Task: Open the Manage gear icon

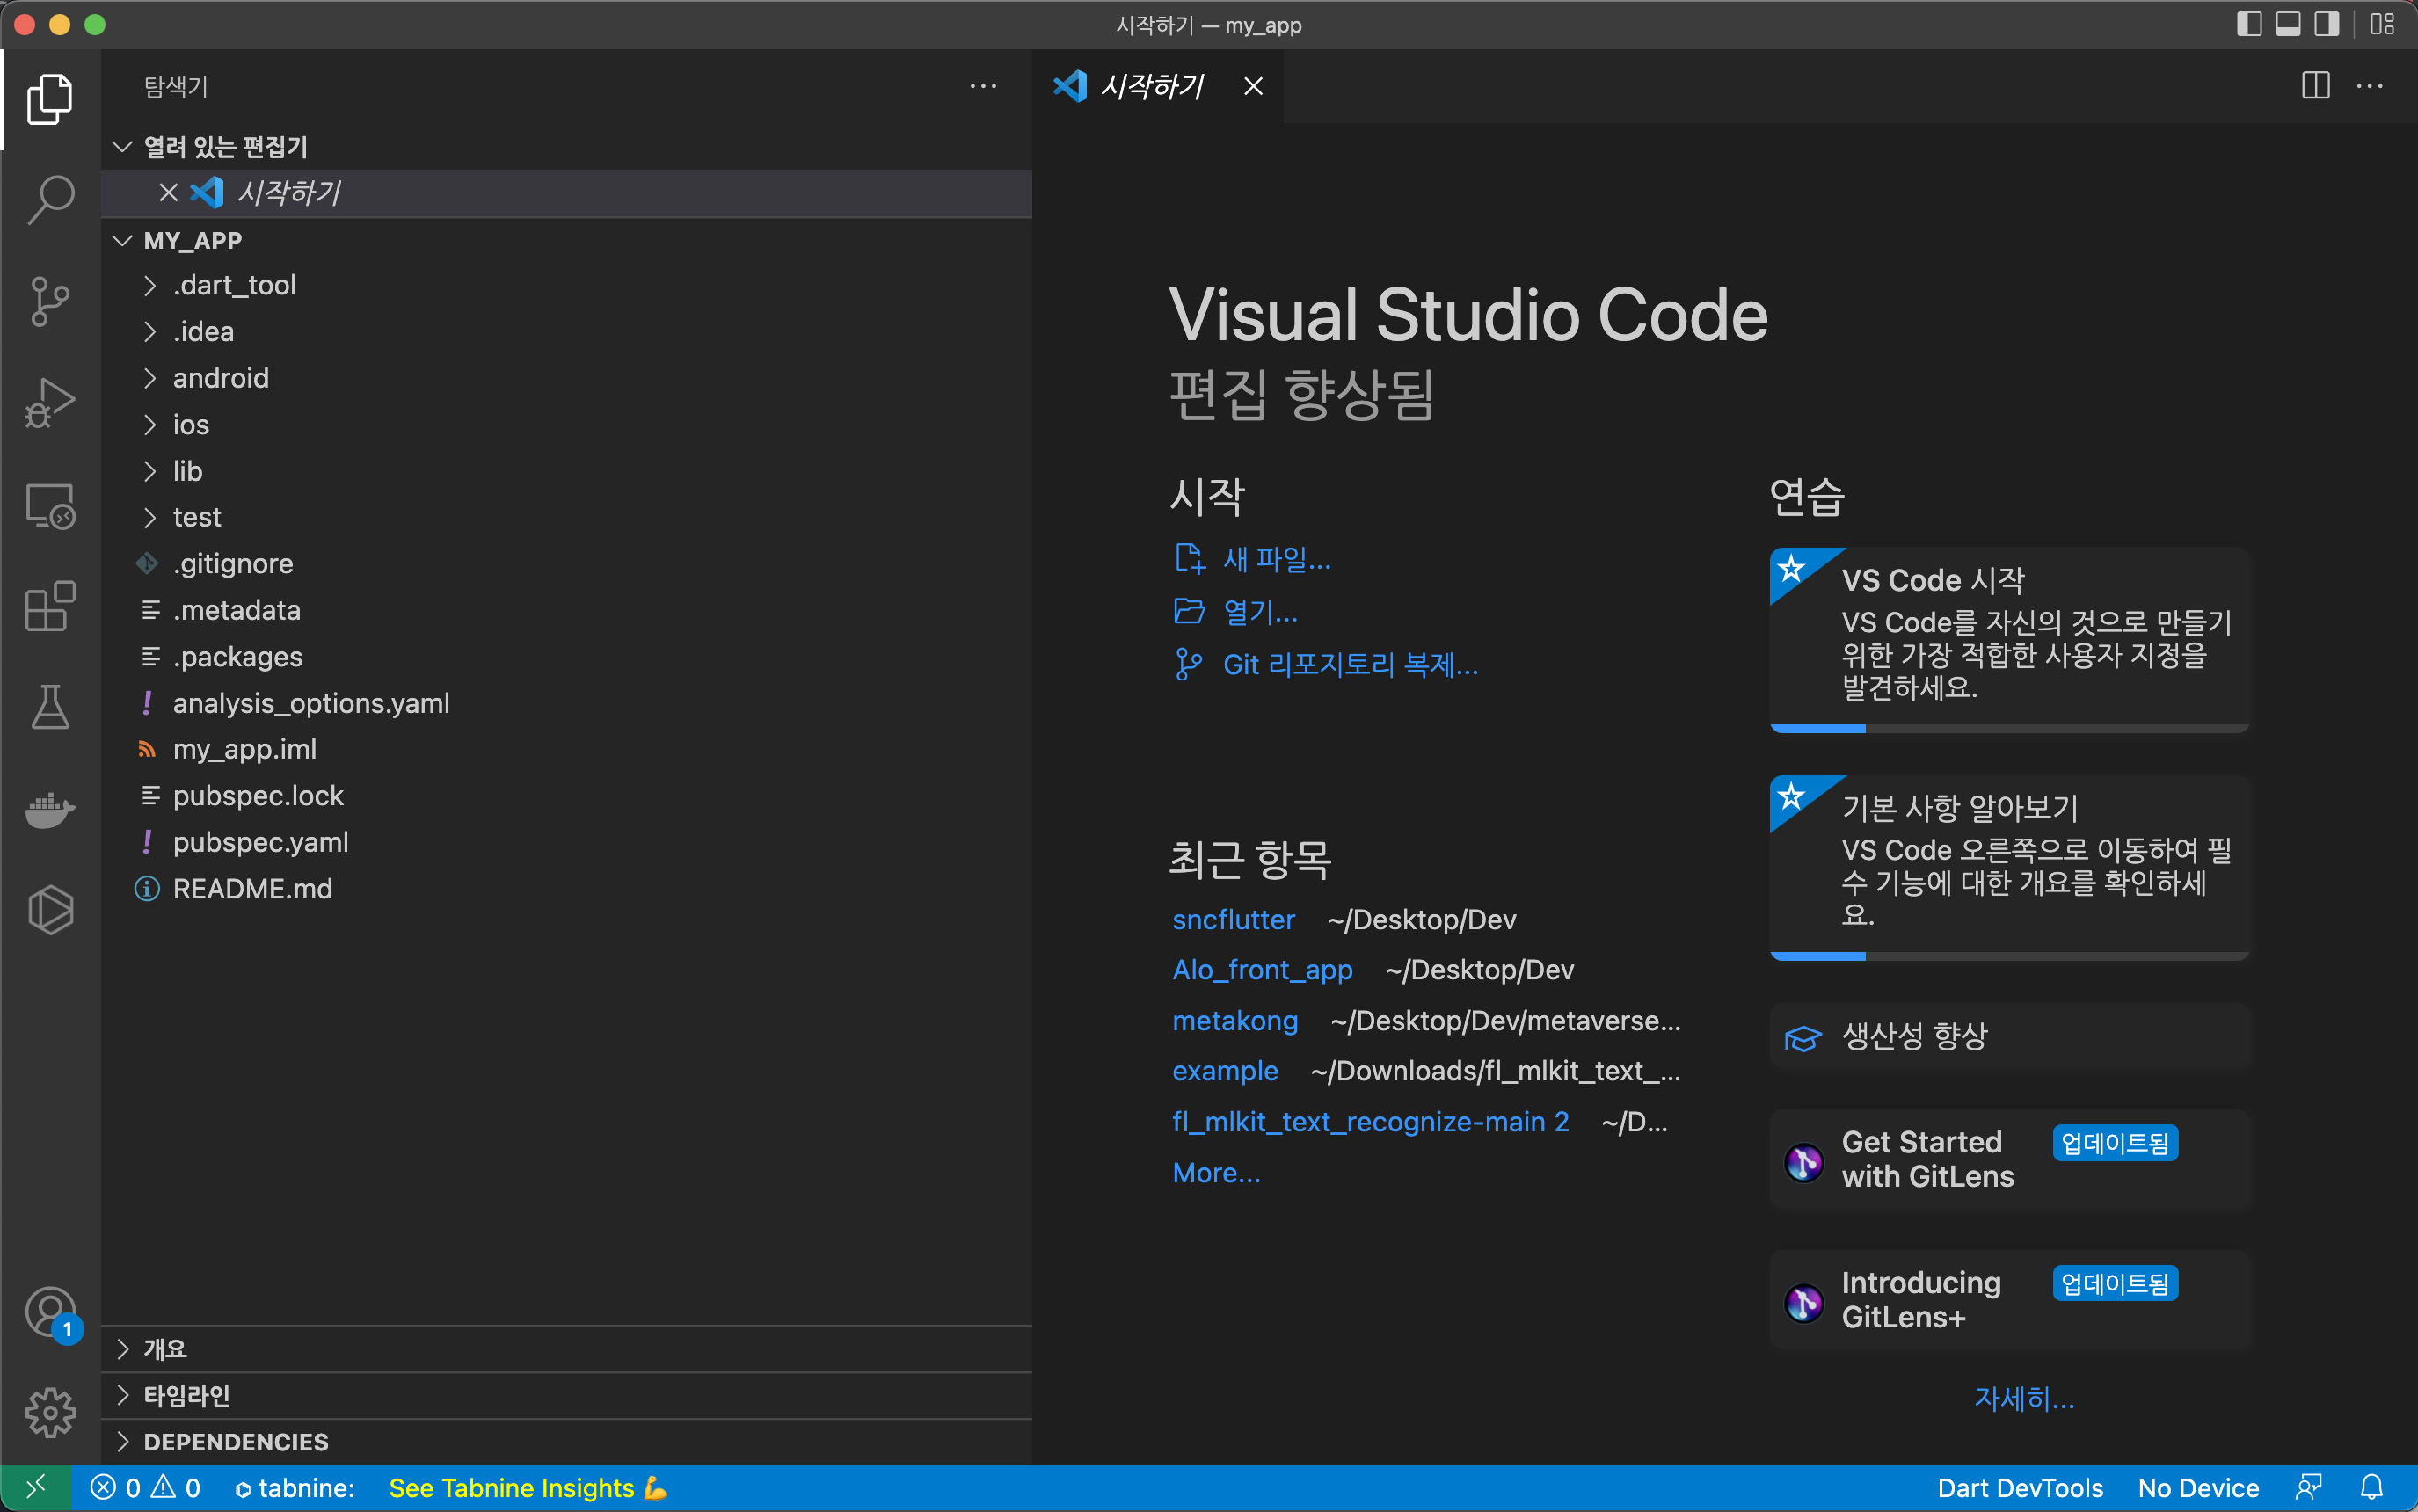Action: coord(49,1412)
